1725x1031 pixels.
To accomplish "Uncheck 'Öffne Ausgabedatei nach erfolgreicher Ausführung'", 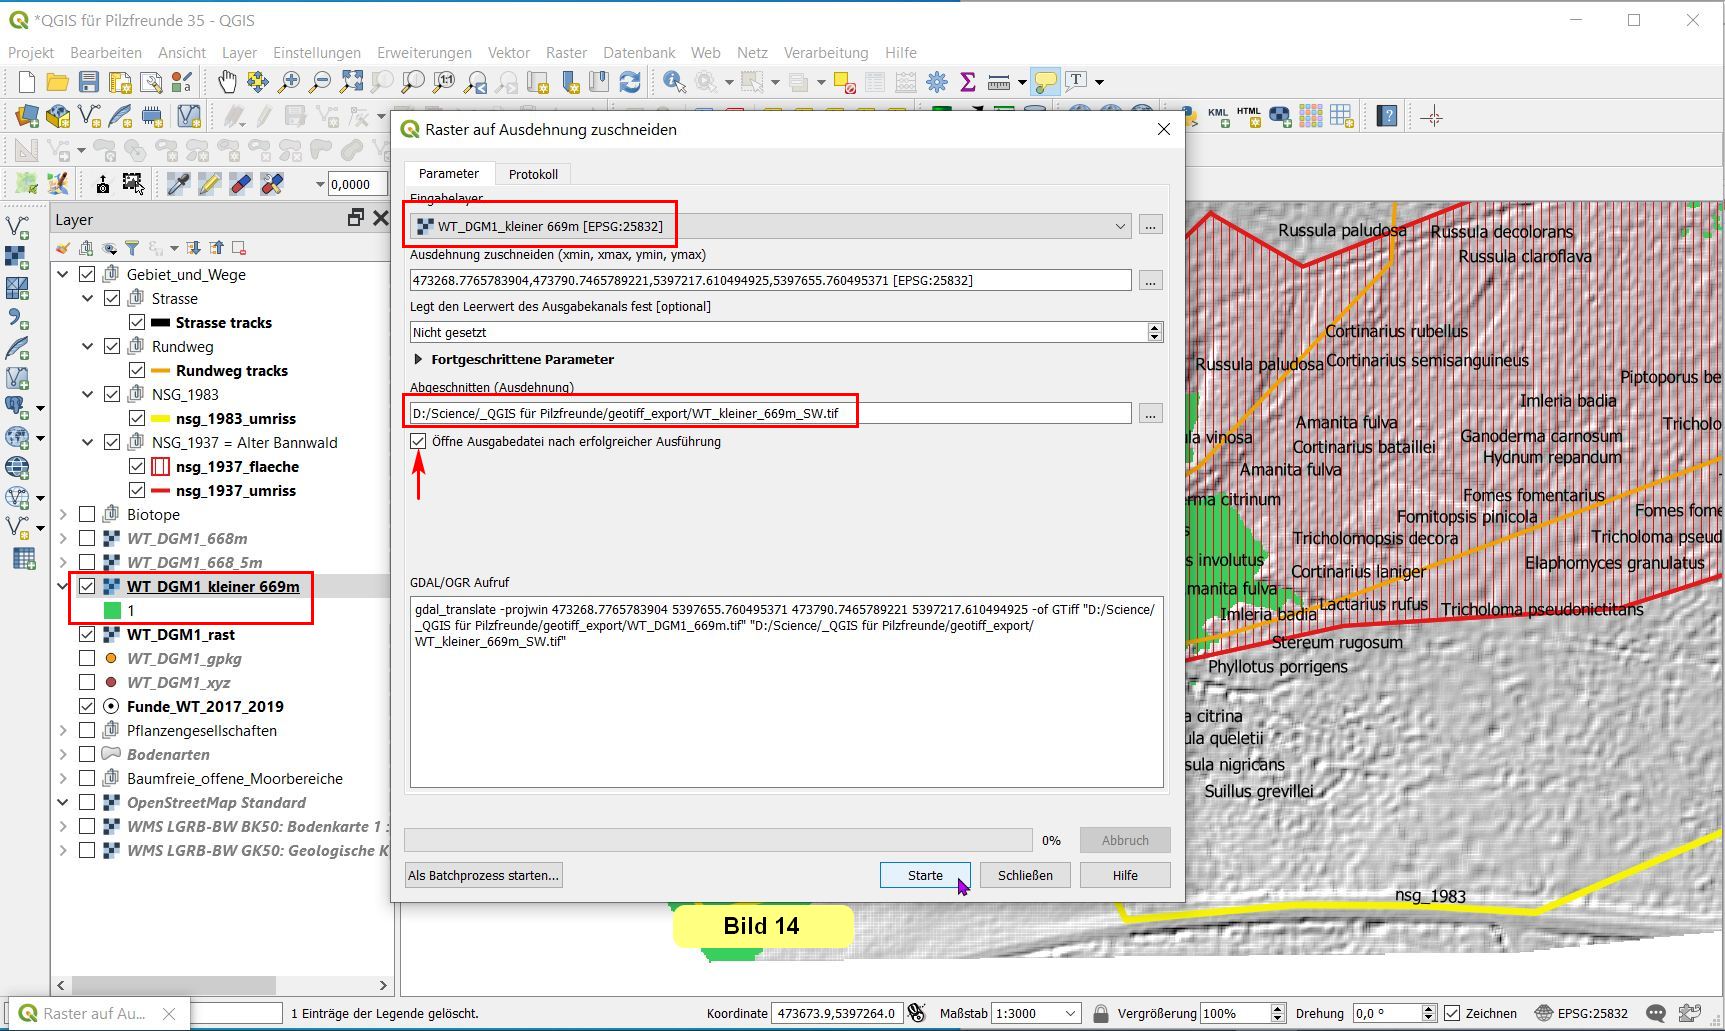I will coord(418,441).
